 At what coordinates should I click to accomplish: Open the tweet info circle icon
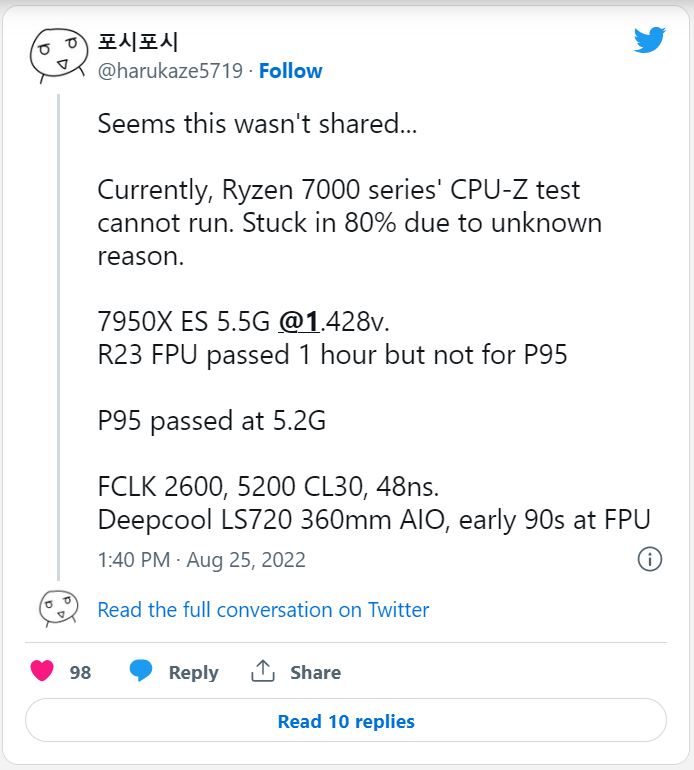(650, 559)
